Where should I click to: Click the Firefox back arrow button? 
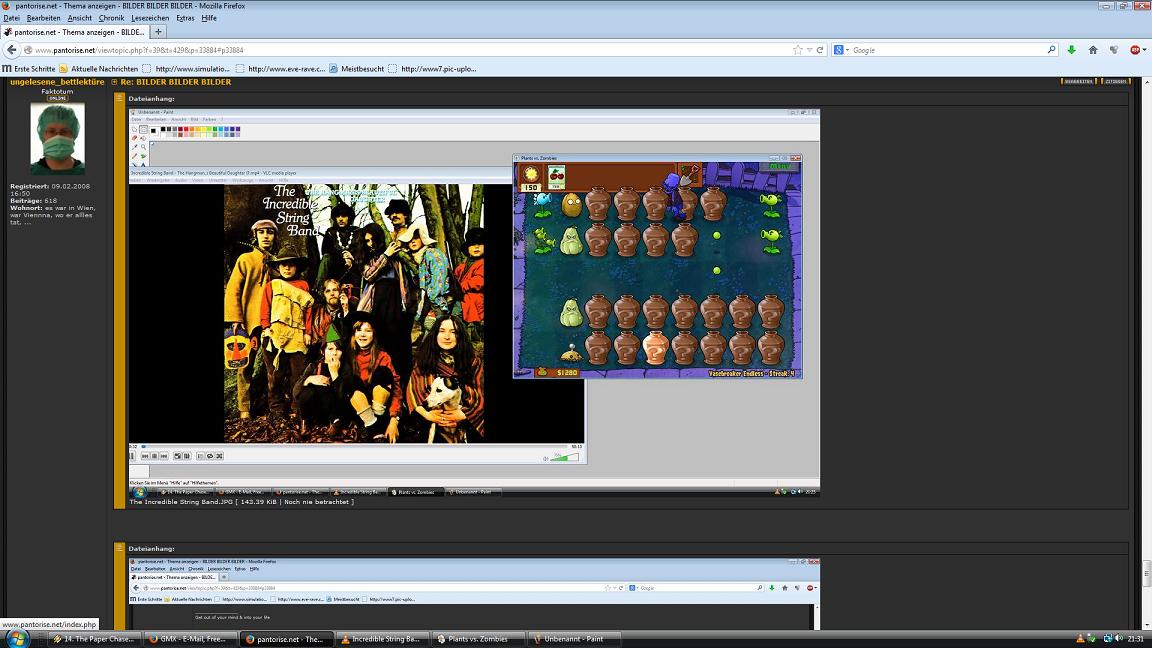point(12,50)
